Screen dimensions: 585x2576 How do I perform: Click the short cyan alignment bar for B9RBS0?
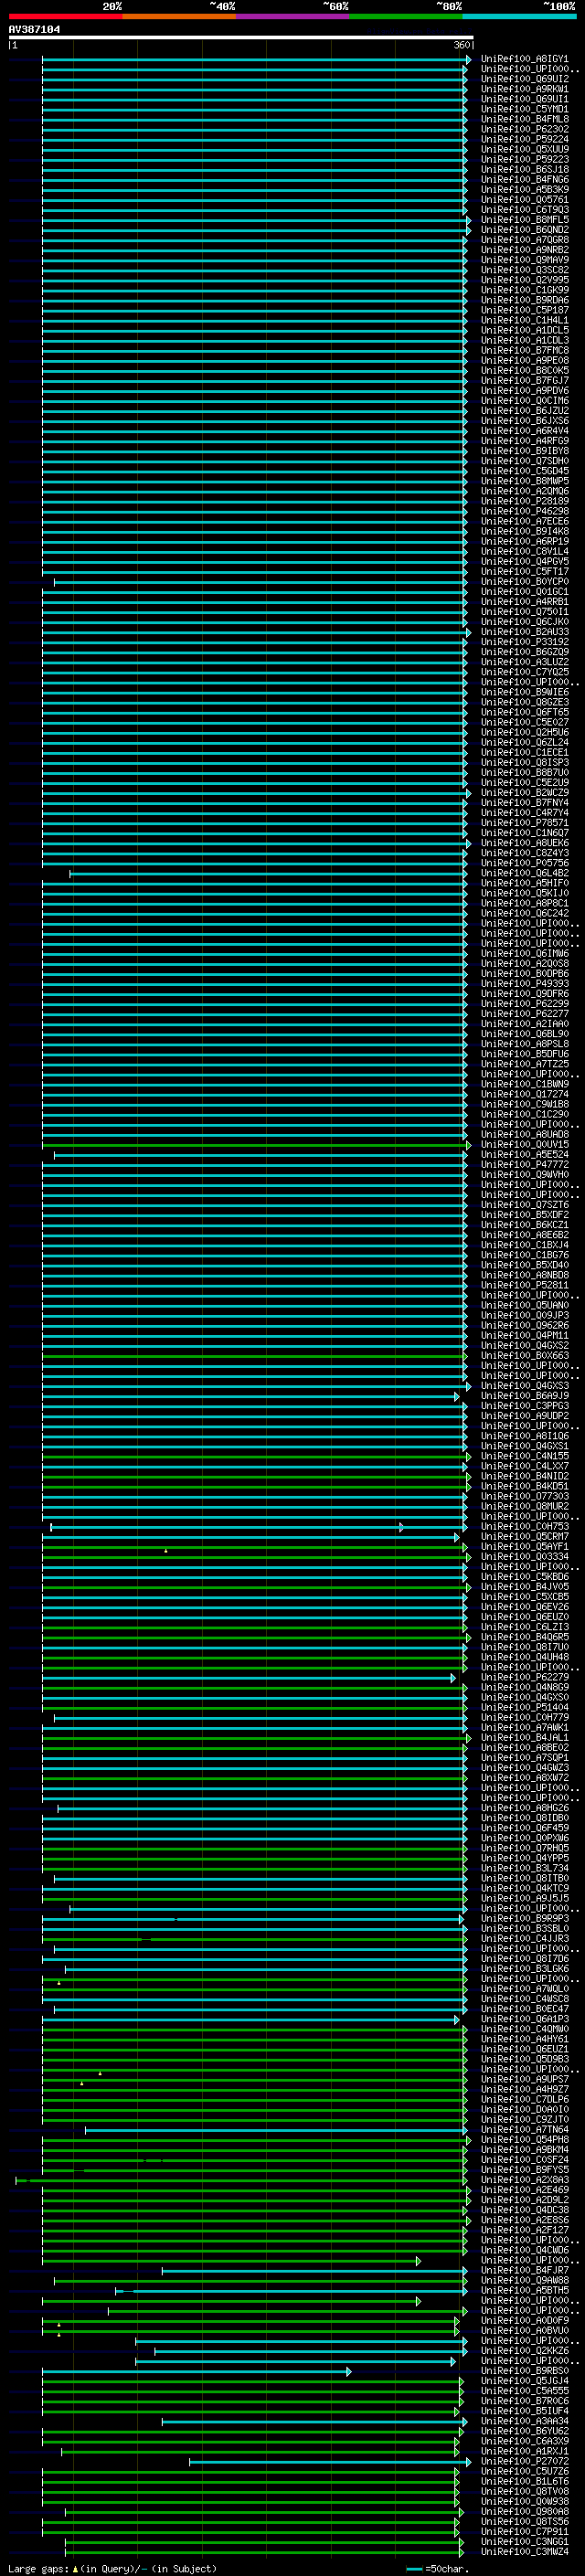pyautogui.click(x=197, y=2372)
